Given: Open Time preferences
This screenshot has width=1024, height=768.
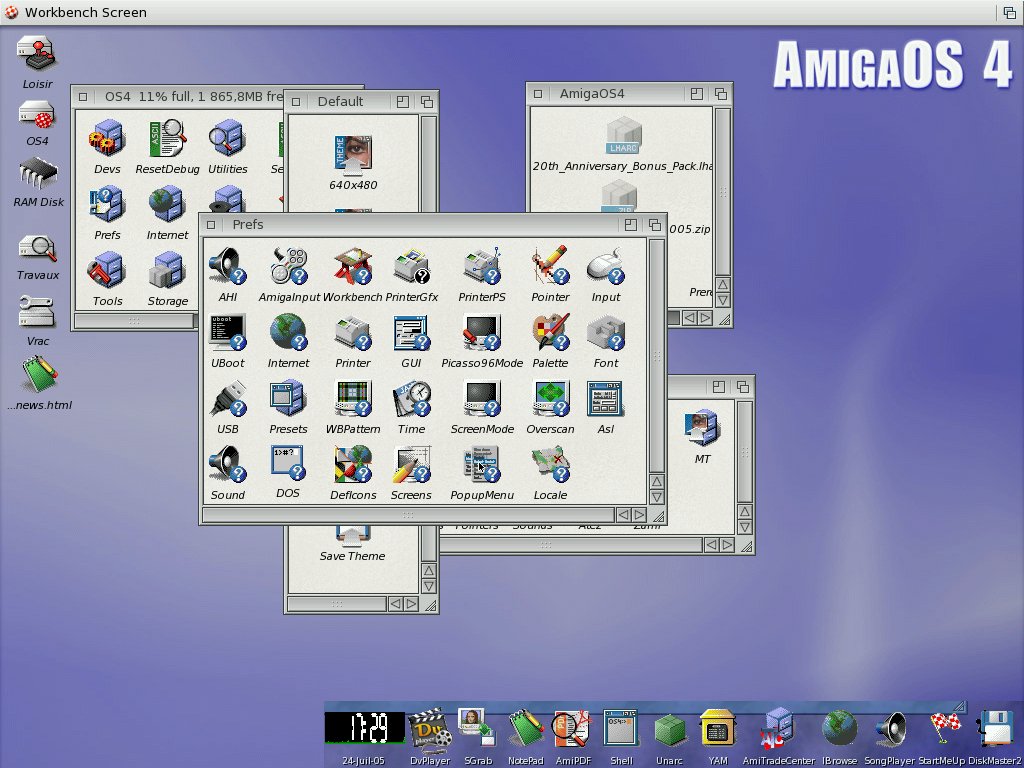Looking at the screenshot, I should 411,399.
